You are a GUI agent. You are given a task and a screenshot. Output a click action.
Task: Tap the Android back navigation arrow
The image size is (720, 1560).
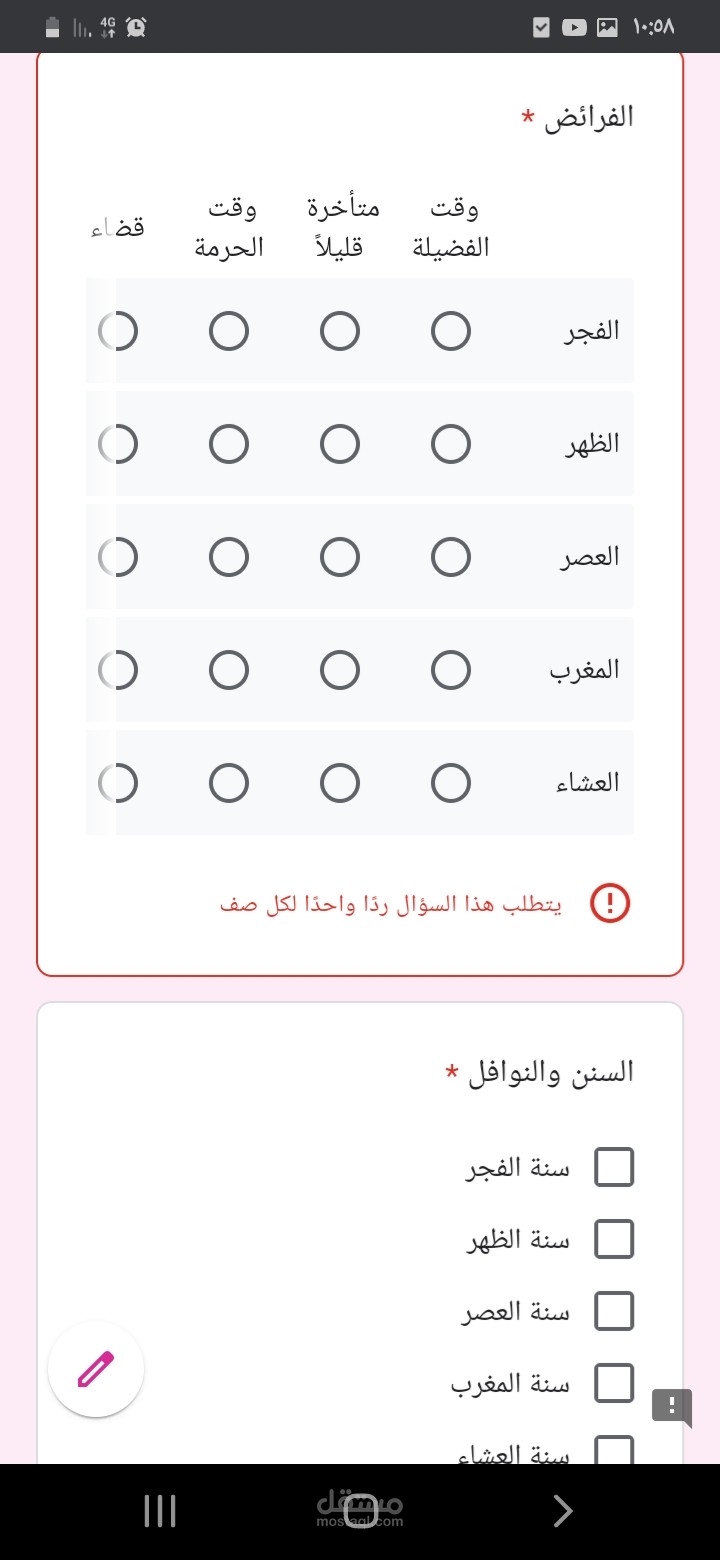click(x=563, y=1511)
